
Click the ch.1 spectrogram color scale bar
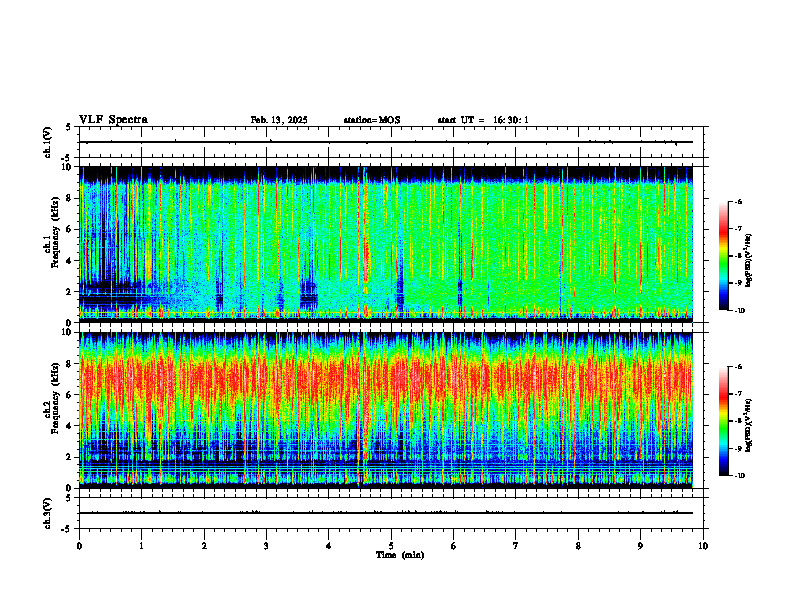(723, 256)
